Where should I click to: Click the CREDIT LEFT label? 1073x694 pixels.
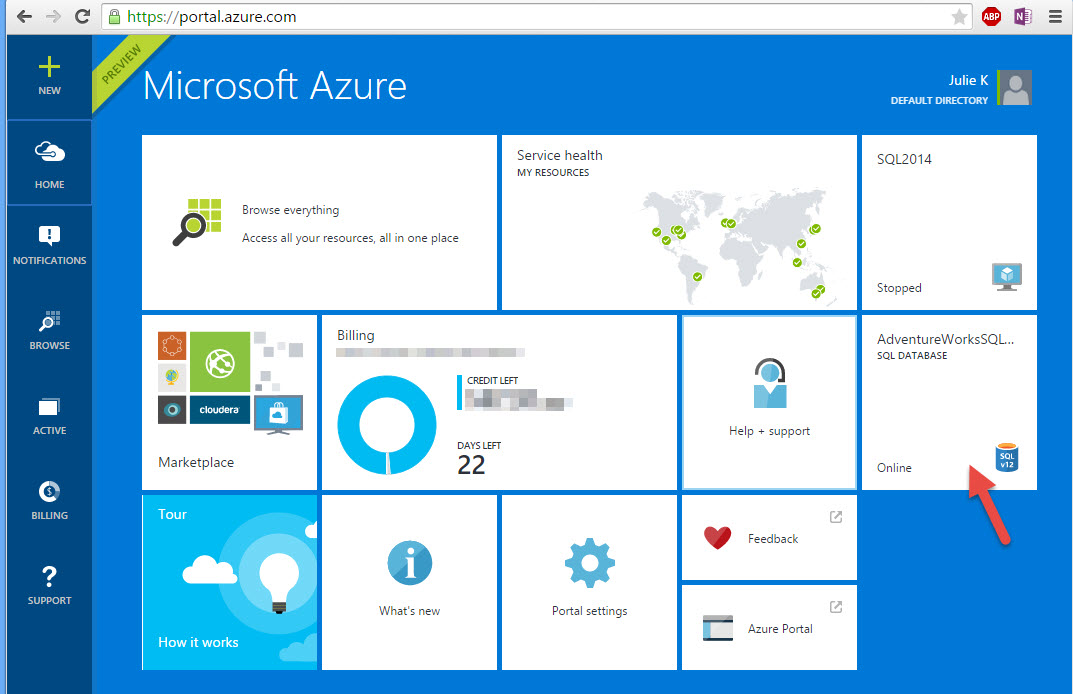pyautogui.click(x=492, y=381)
